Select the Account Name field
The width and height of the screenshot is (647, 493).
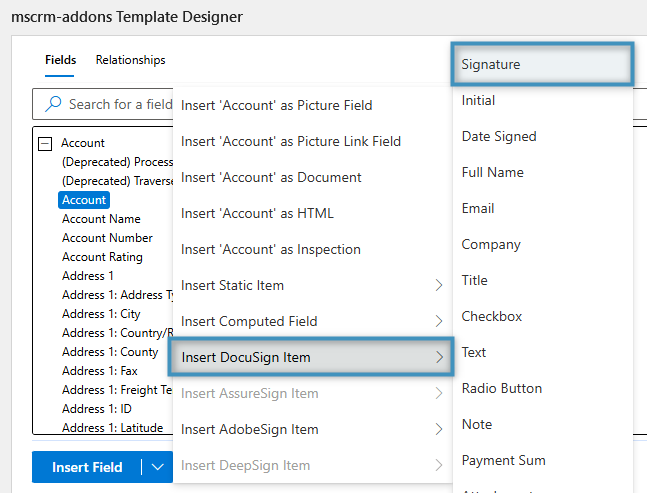[101, 219]
